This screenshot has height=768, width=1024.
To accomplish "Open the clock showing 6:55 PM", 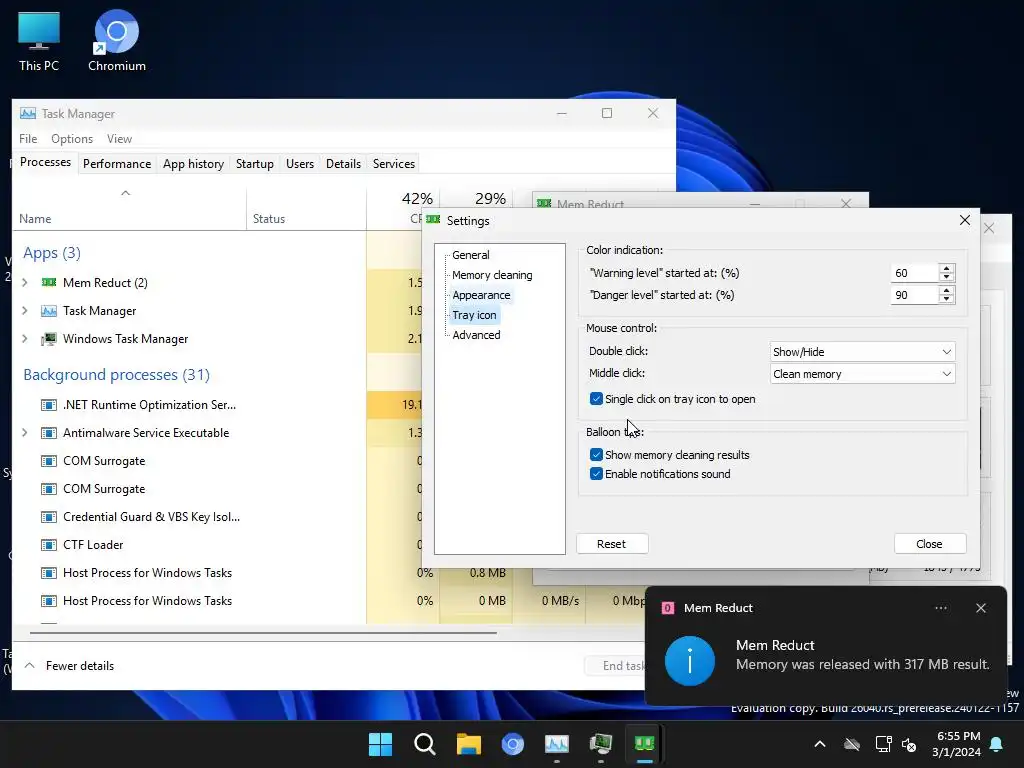I will point(956,744).
